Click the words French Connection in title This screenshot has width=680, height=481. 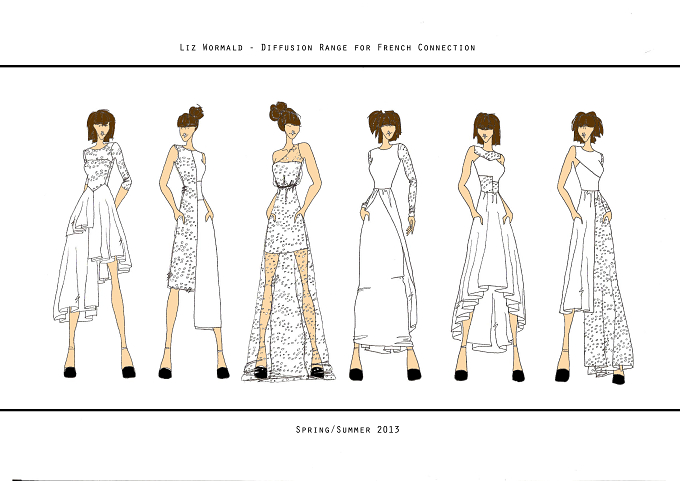[426, 47]
